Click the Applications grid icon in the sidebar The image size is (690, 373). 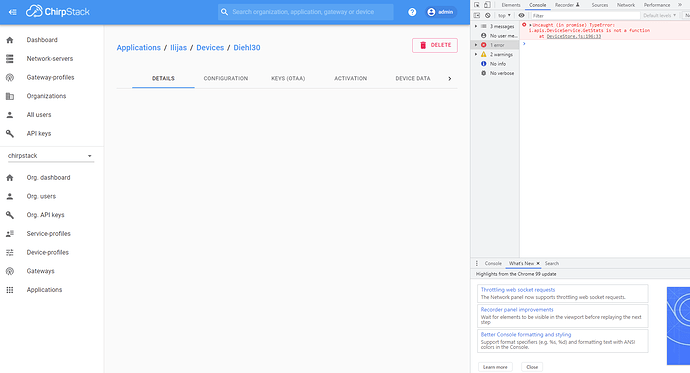coord(10,290)
